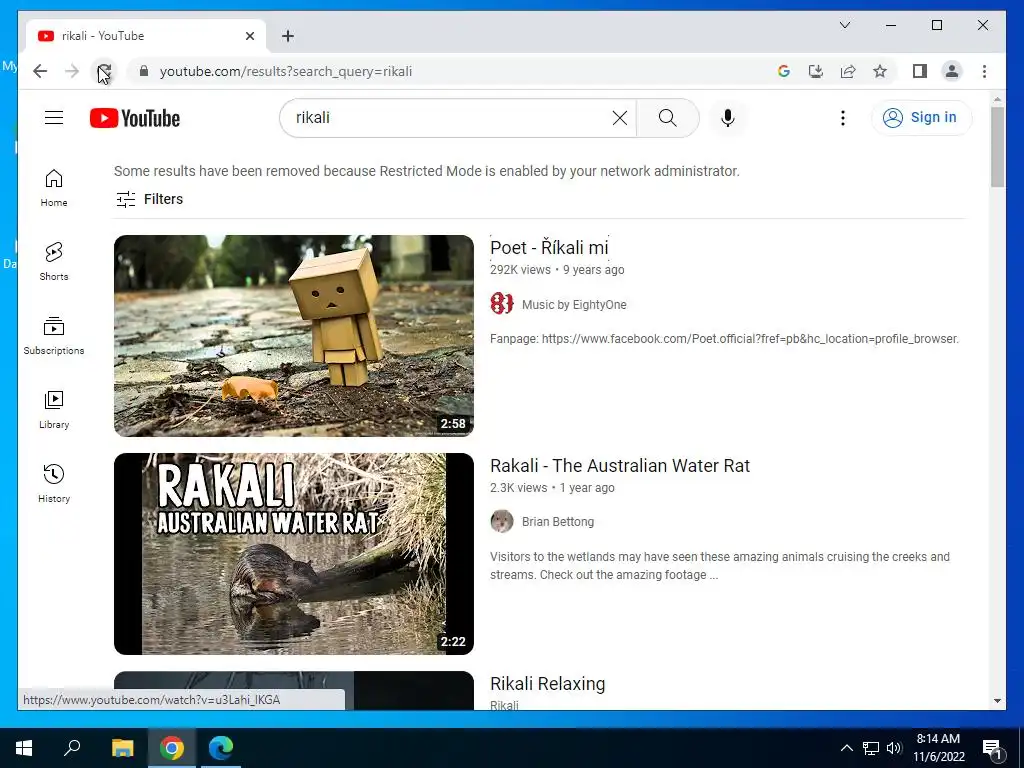This screenshot has height=768, width=1024.
Task: Open the notification center icon
Action: (993, 748)
